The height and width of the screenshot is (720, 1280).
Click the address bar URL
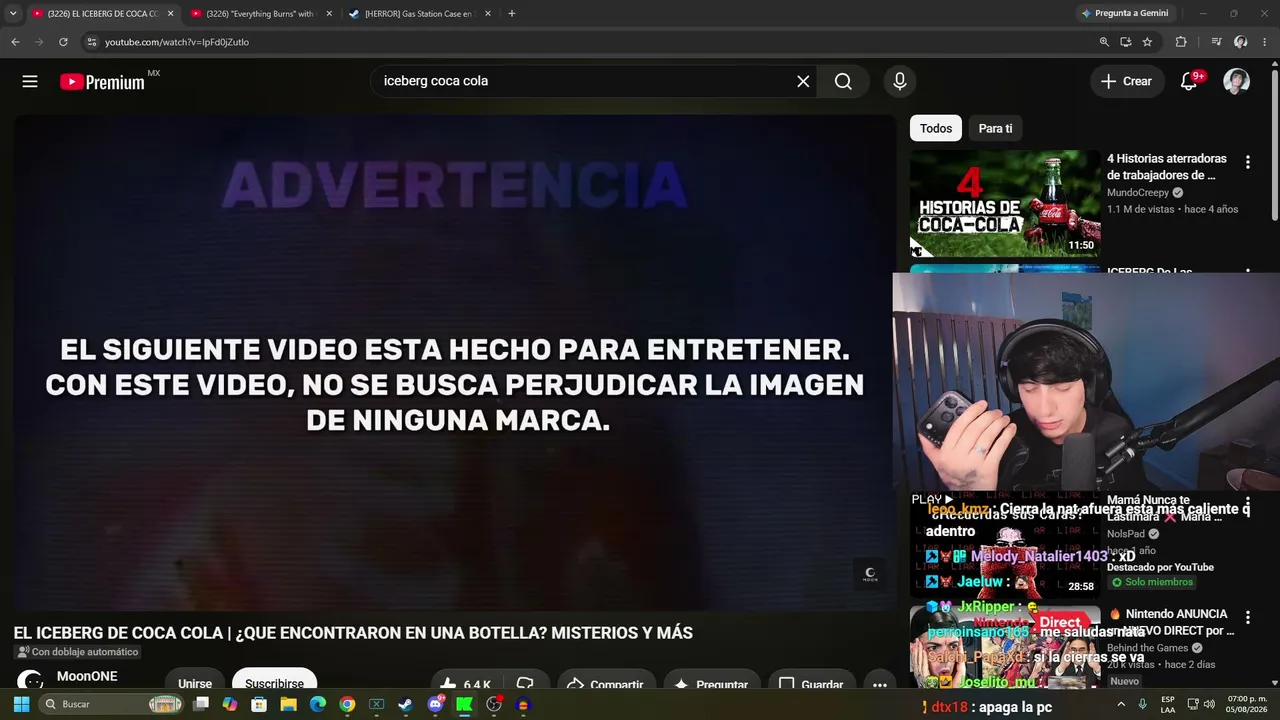tap(177, 42)
